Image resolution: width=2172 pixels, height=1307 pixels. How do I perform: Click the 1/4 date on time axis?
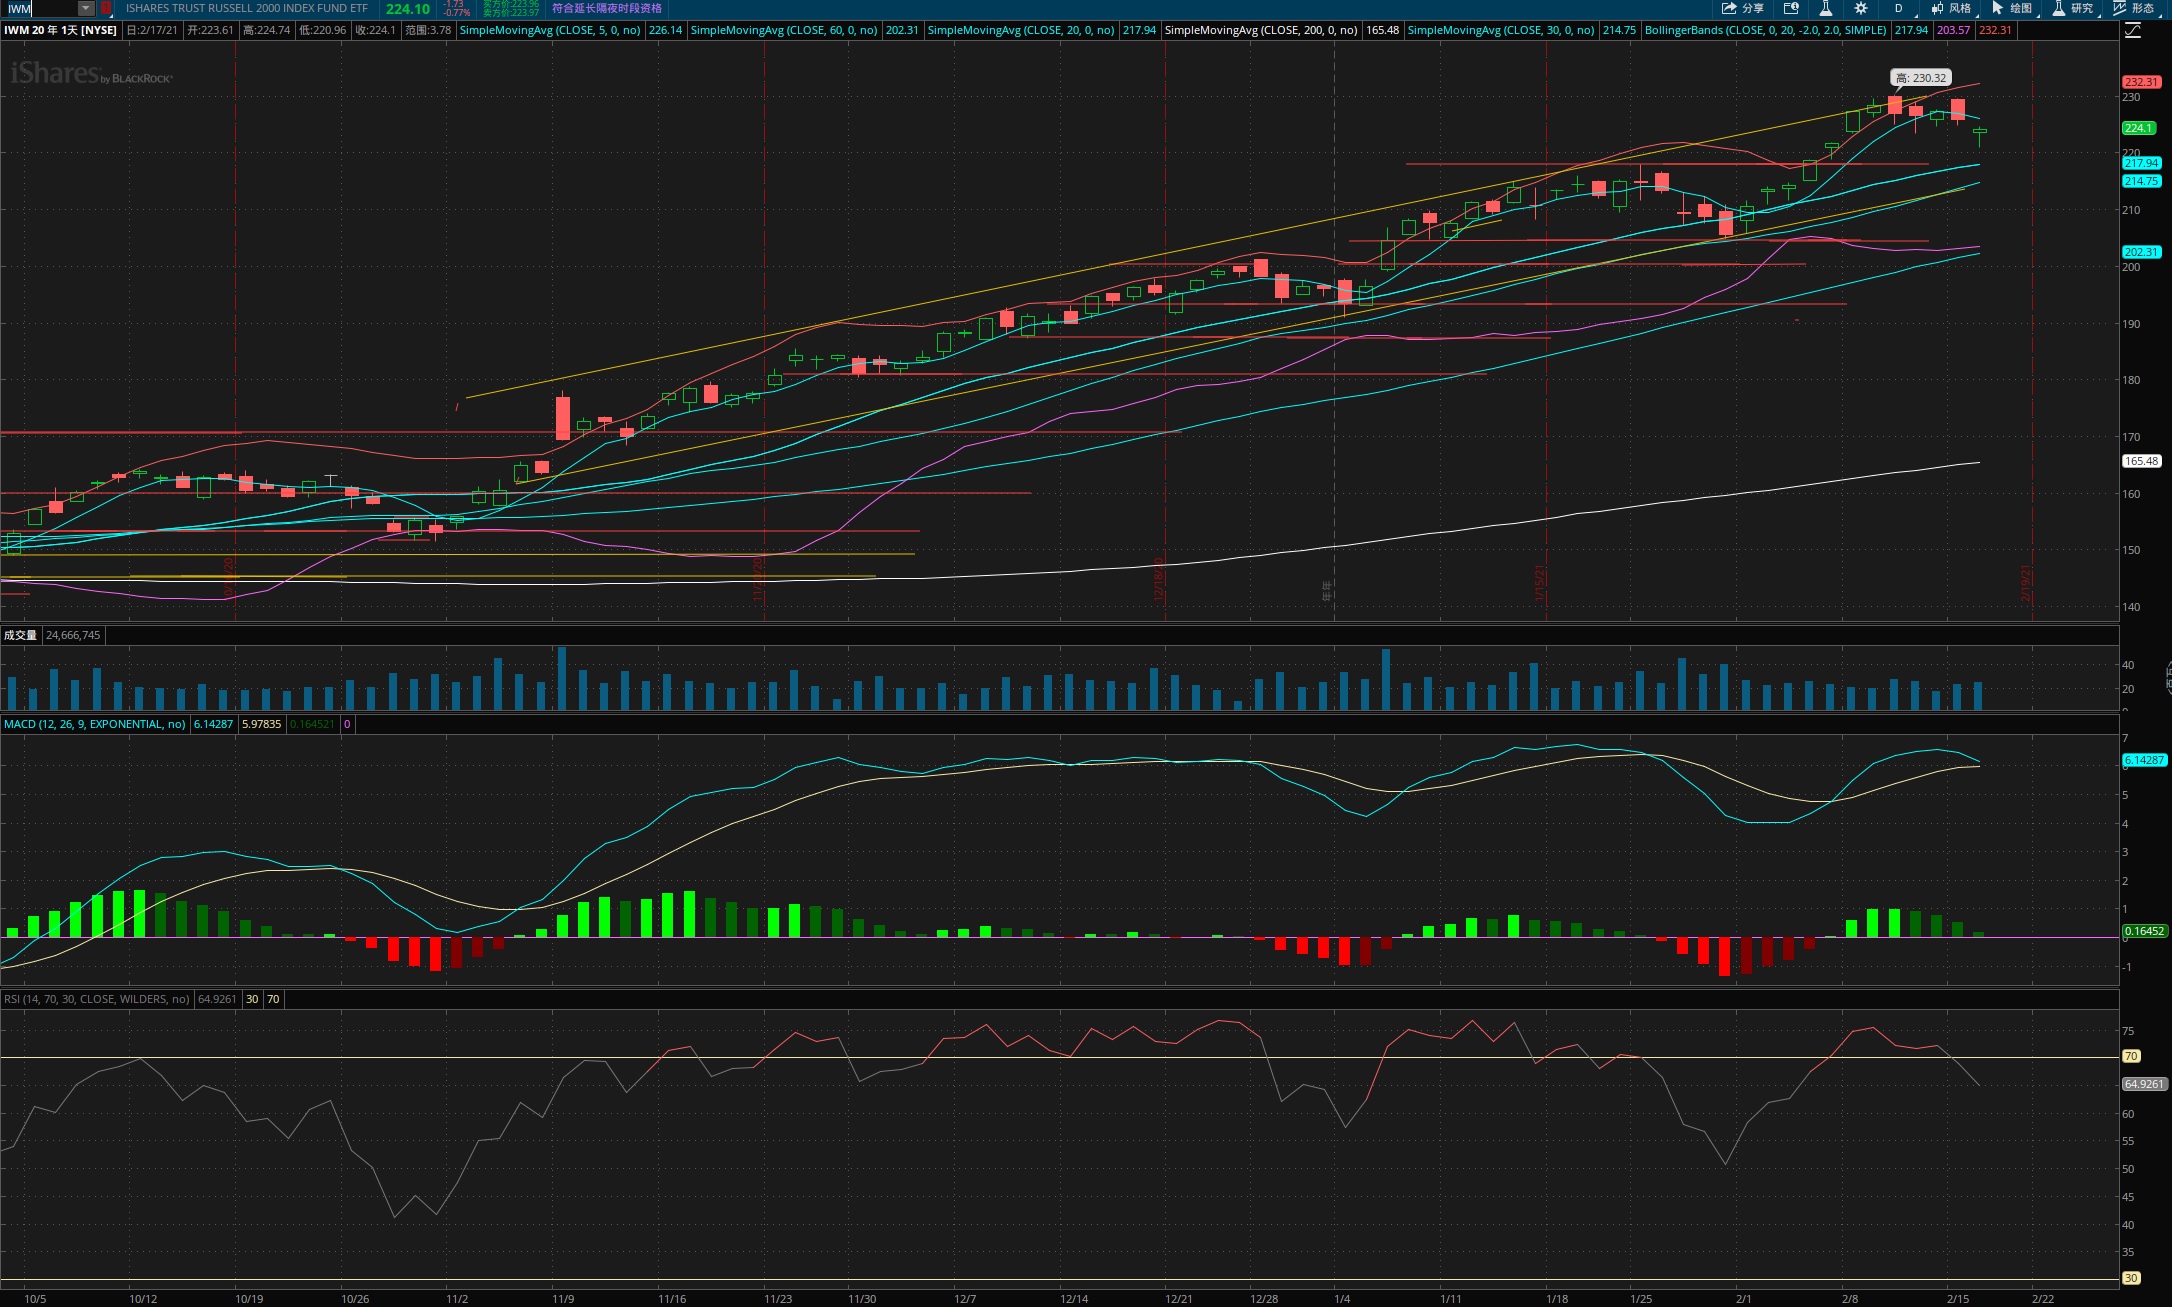tap(1342, 1299)
